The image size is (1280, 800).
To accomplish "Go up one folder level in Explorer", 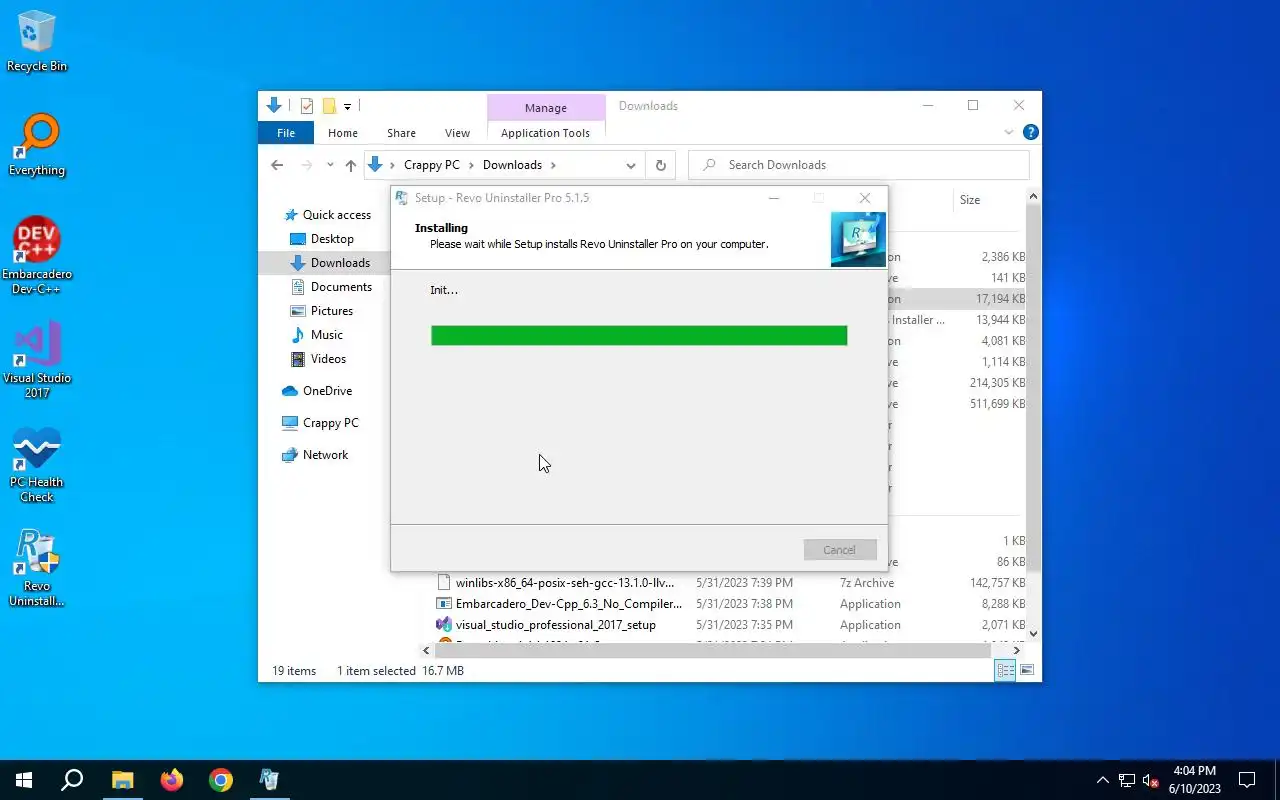I will 350,165.
